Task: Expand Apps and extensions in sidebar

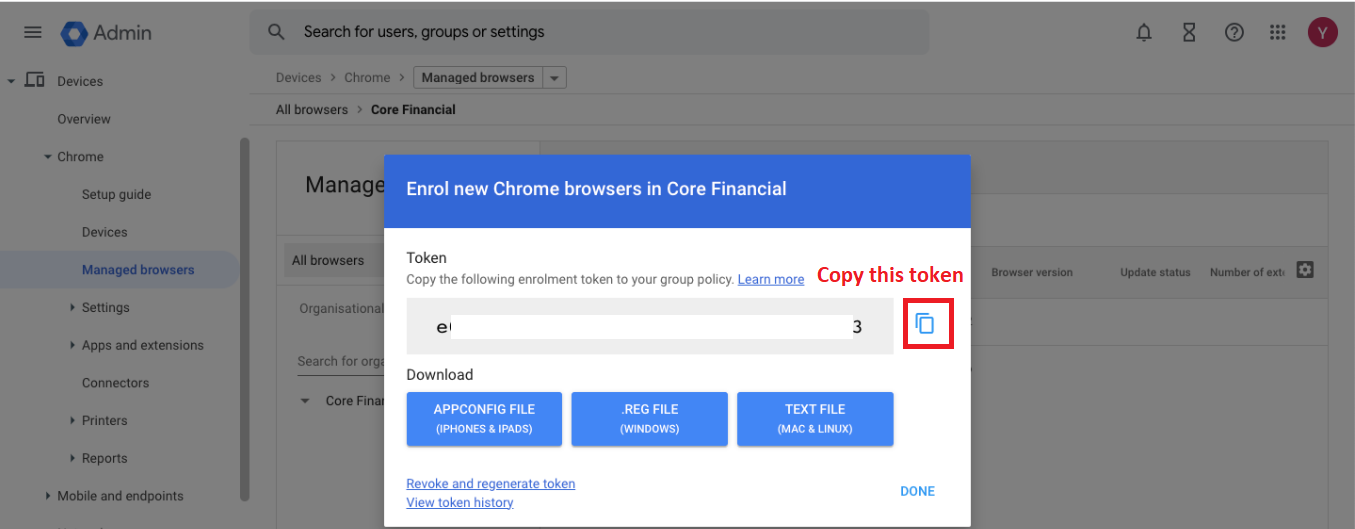Action: click(73, 345)
